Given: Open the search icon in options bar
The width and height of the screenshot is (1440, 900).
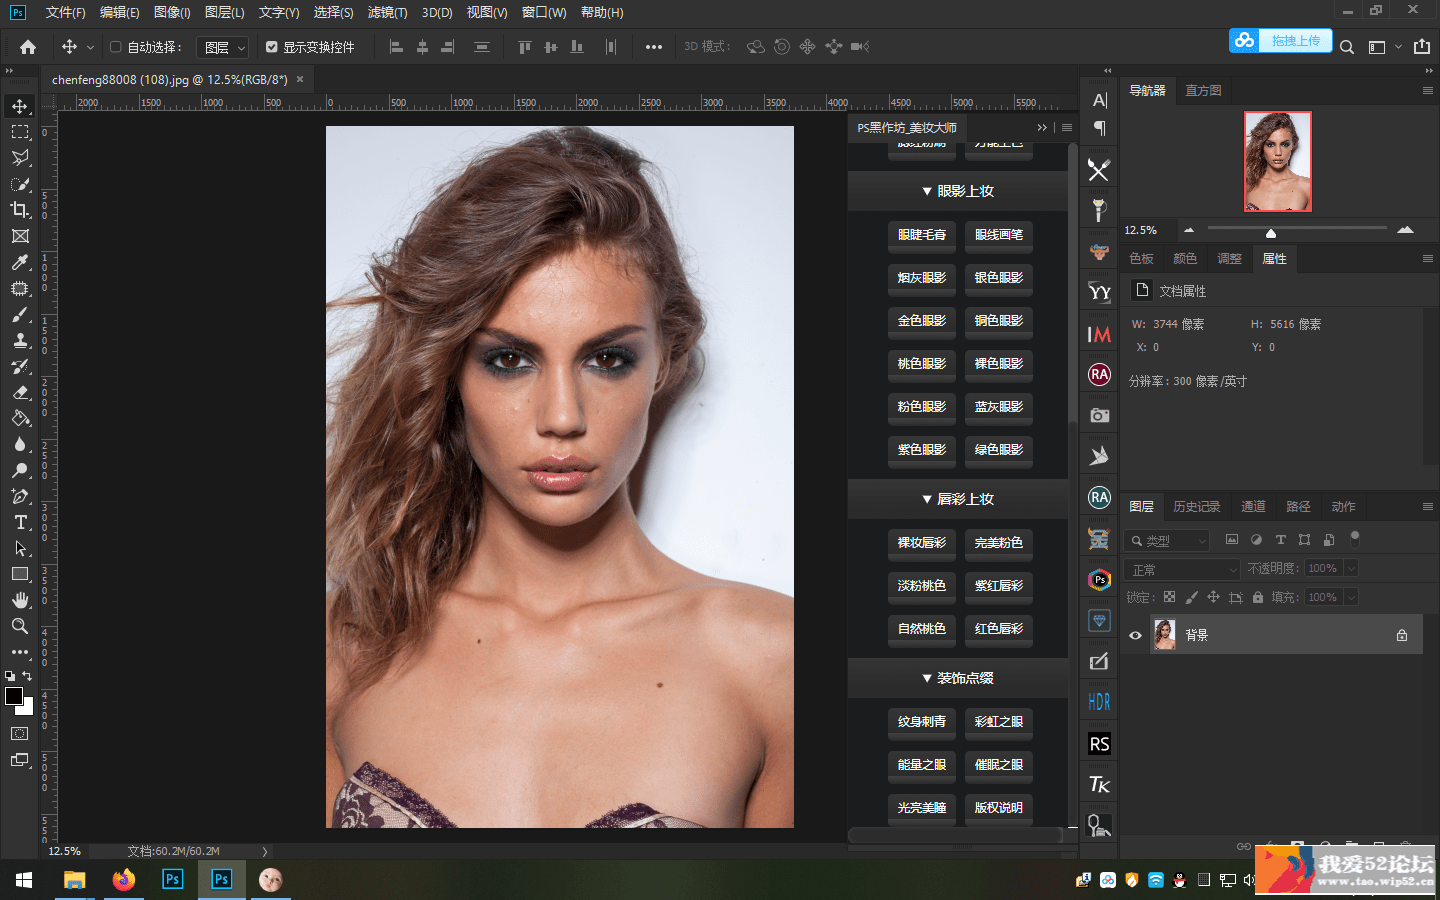Looking at the screenshot, I should [x=1347, y=47].
